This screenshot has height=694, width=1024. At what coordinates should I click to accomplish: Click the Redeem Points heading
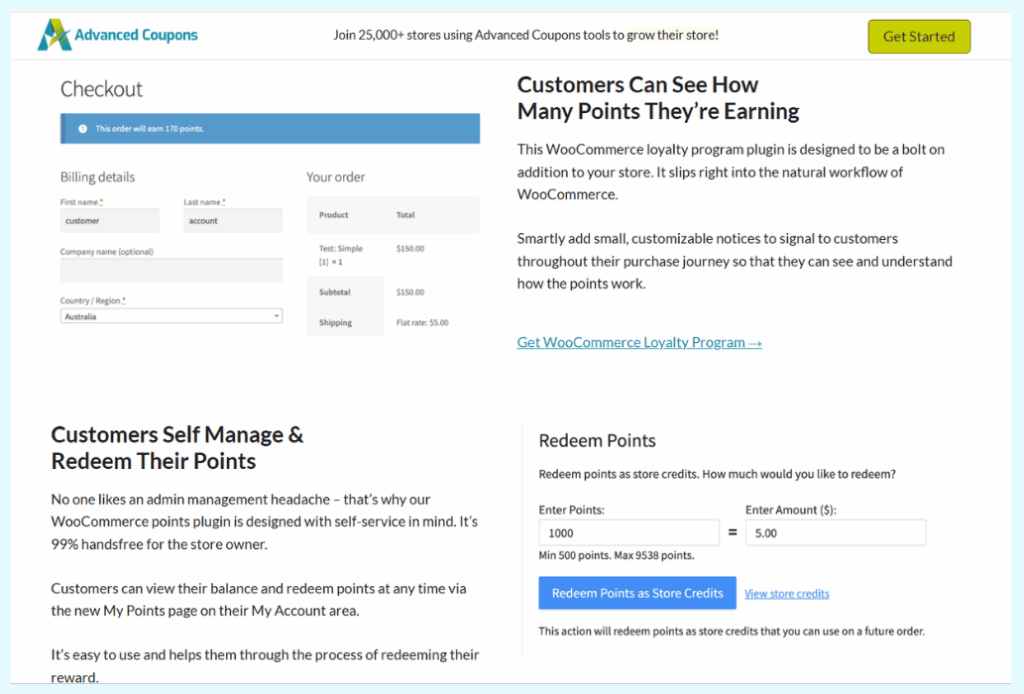pos(597,440)
